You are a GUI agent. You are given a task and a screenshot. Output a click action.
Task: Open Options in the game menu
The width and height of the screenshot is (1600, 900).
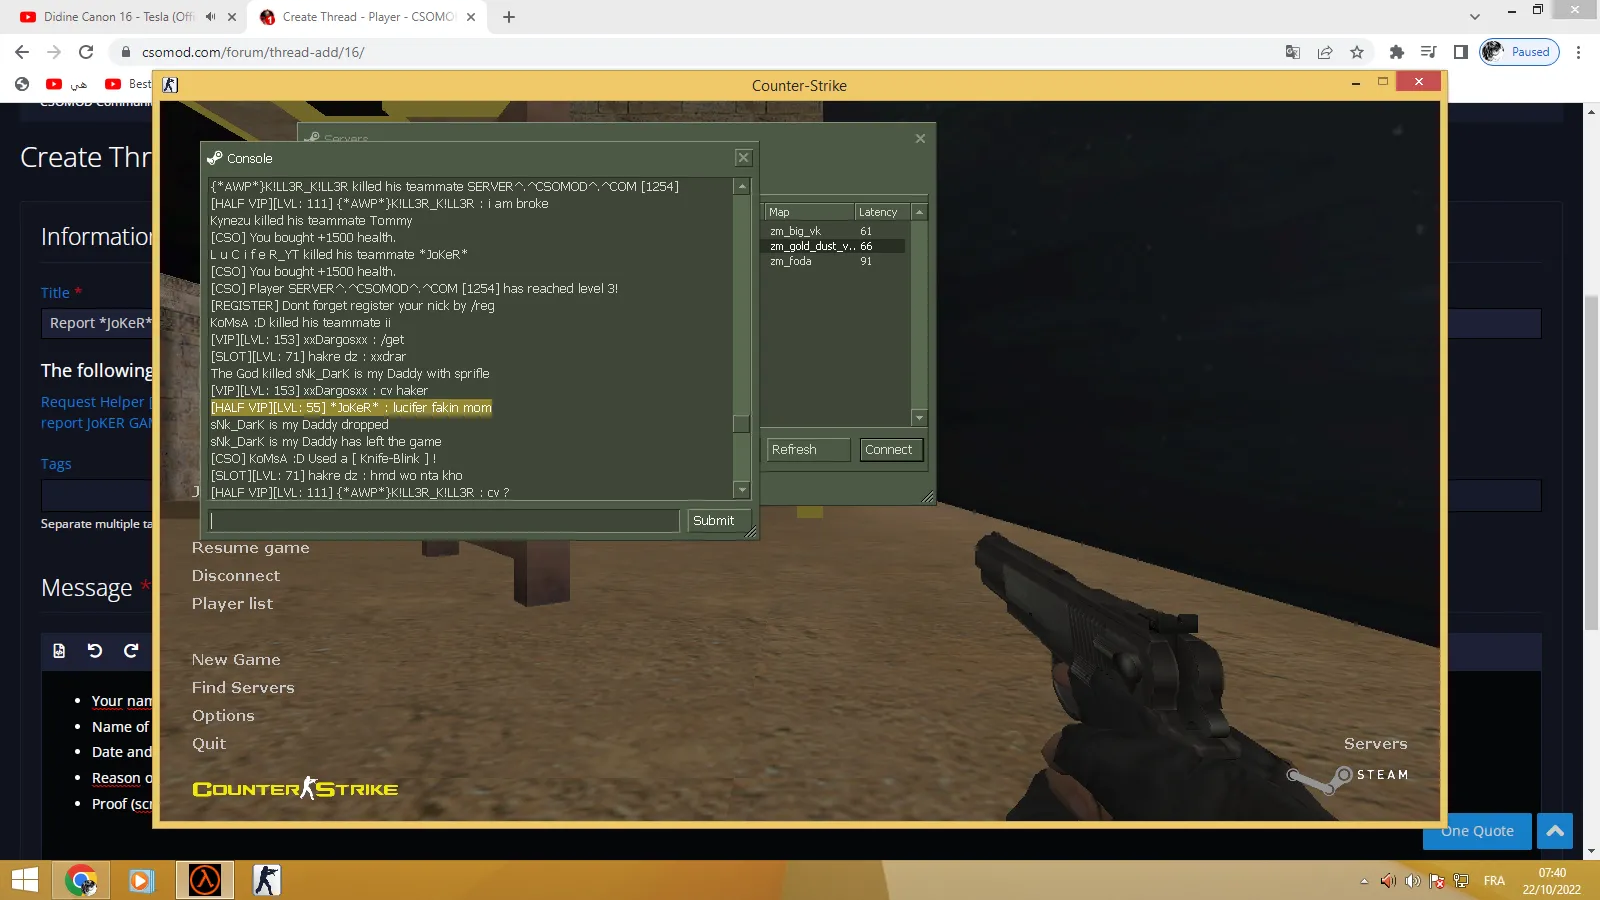[223, 716]
